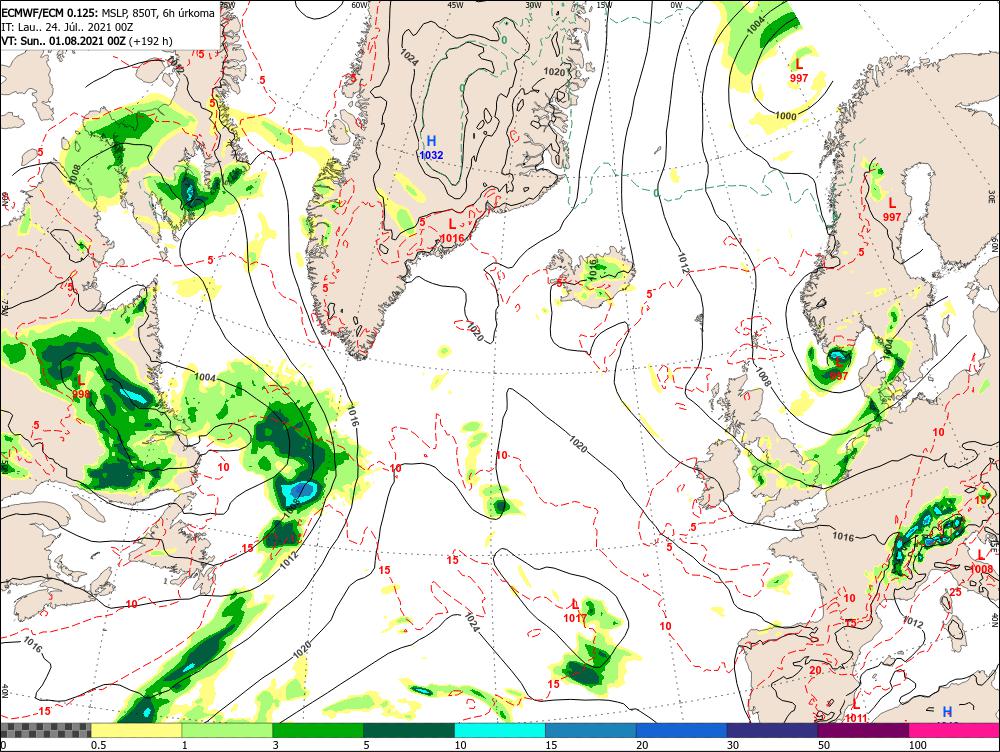The image size is (1000, 752).
Task: Click the L 1008 label near Italy
Action: tap(982, 562)
